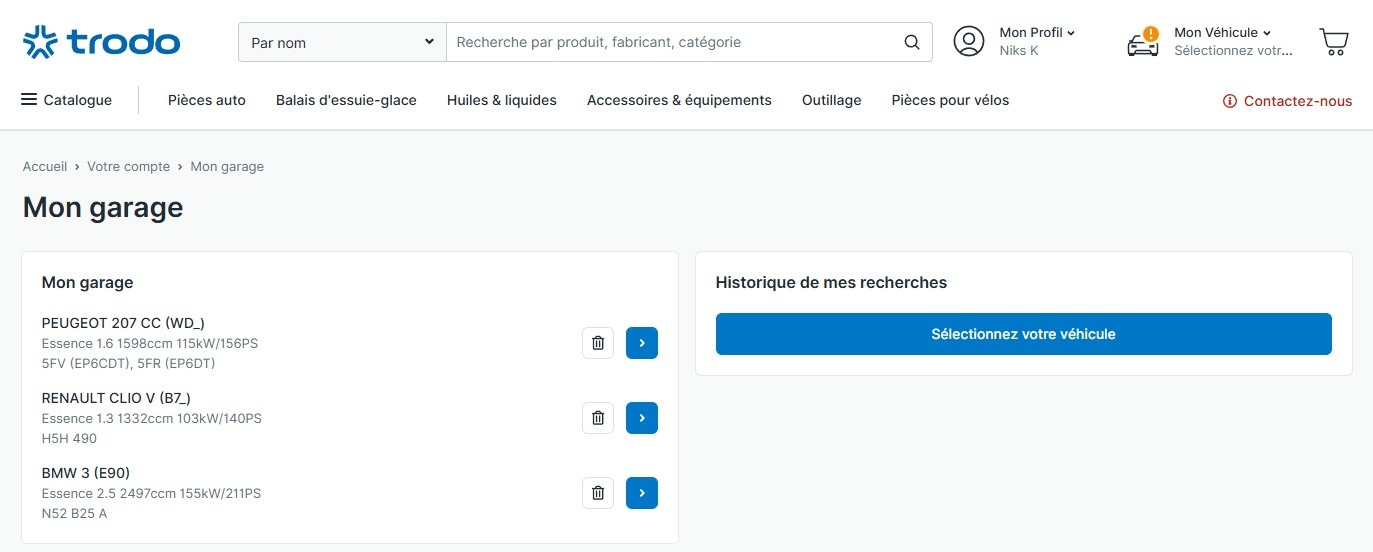This screenshot has height=552, width=1373.
Task: Open the shopping cart
Action: tap(1334, 42)
